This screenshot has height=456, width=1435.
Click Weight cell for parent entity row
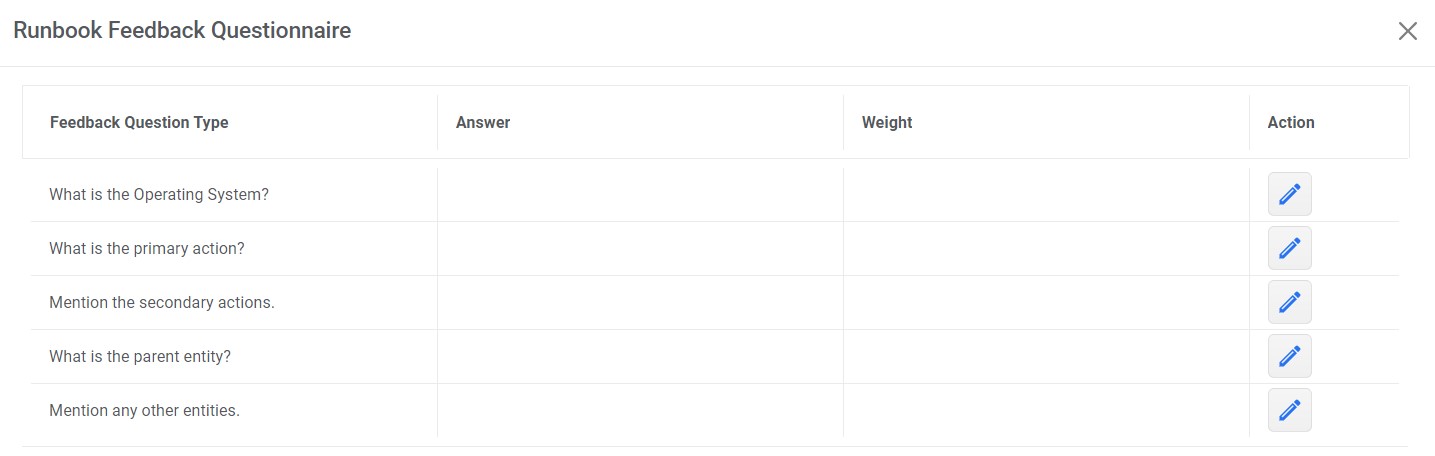click(1046, 356)
